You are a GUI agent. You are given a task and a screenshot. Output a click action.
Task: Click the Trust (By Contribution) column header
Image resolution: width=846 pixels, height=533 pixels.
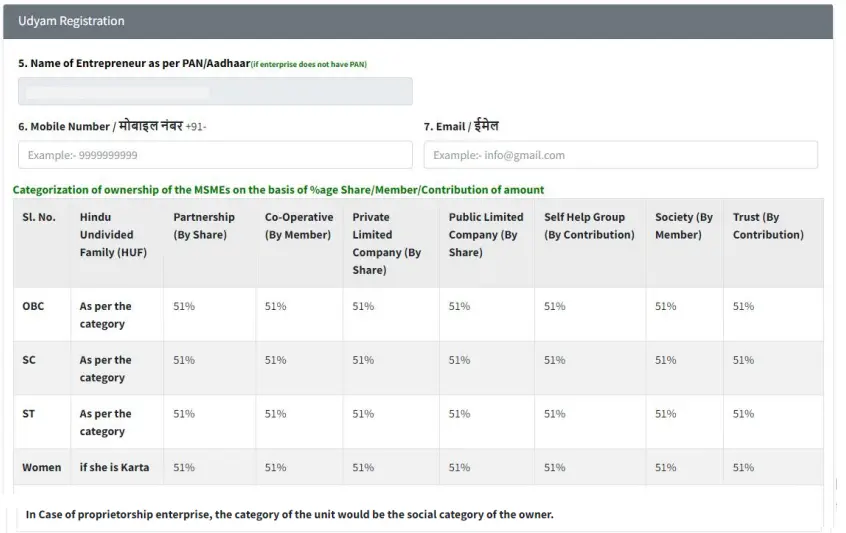[768, 226]
